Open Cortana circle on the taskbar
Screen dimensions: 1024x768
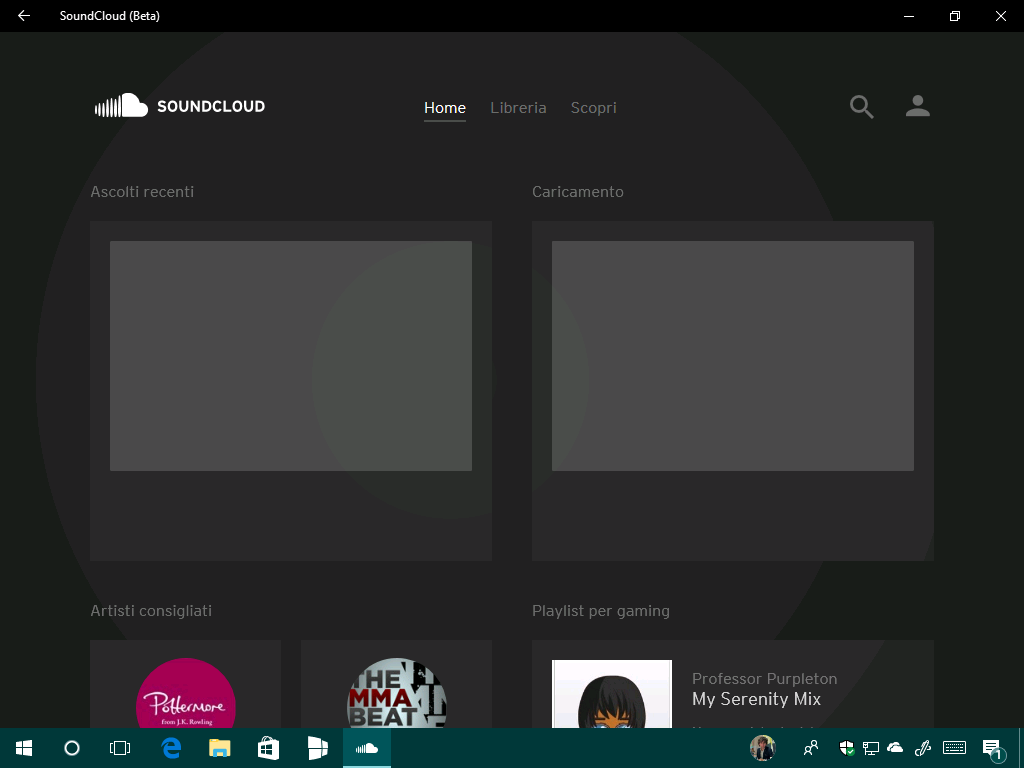[x=72, y=748]
